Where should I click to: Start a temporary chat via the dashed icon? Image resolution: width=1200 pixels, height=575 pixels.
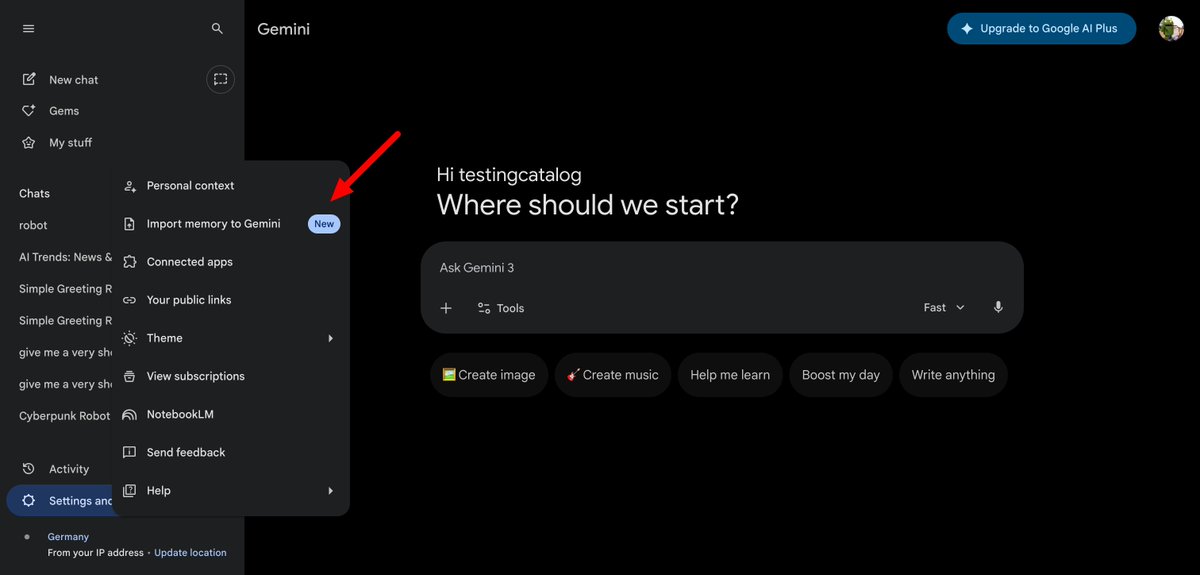click(x=220, y=79)
